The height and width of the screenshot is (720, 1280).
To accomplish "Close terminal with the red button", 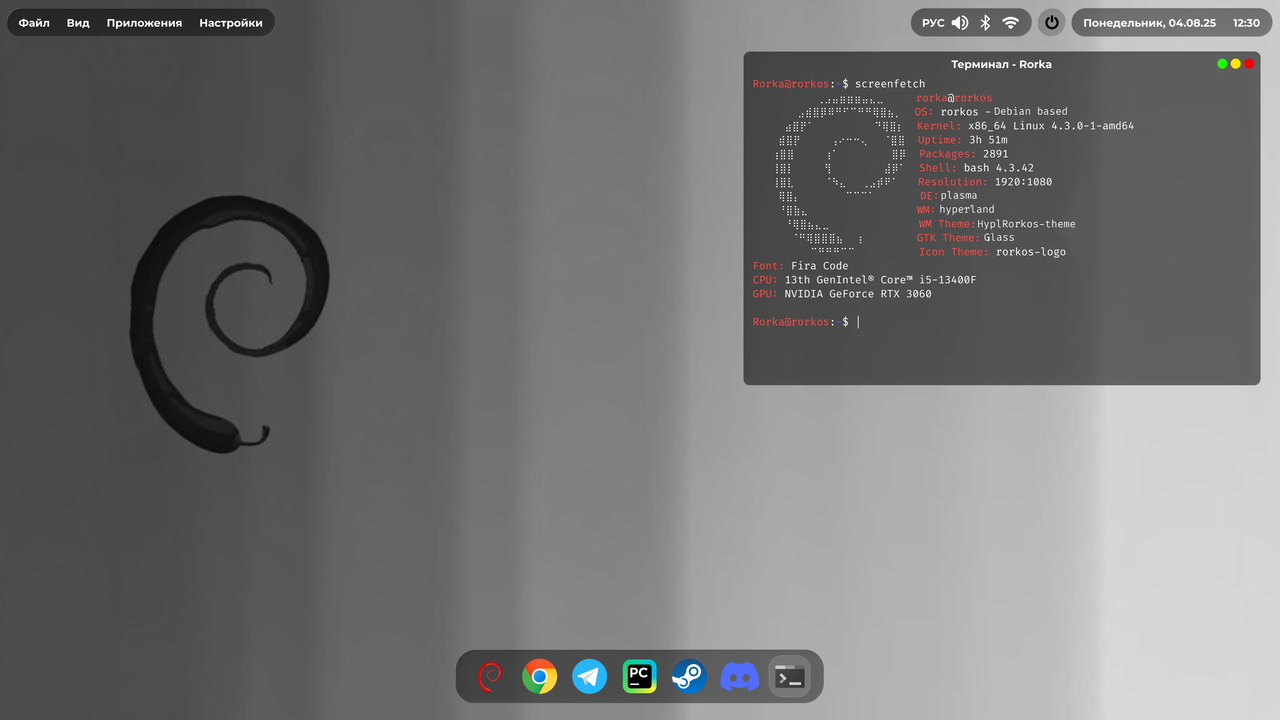I will pyautogui.click(x=1249, y=64).
